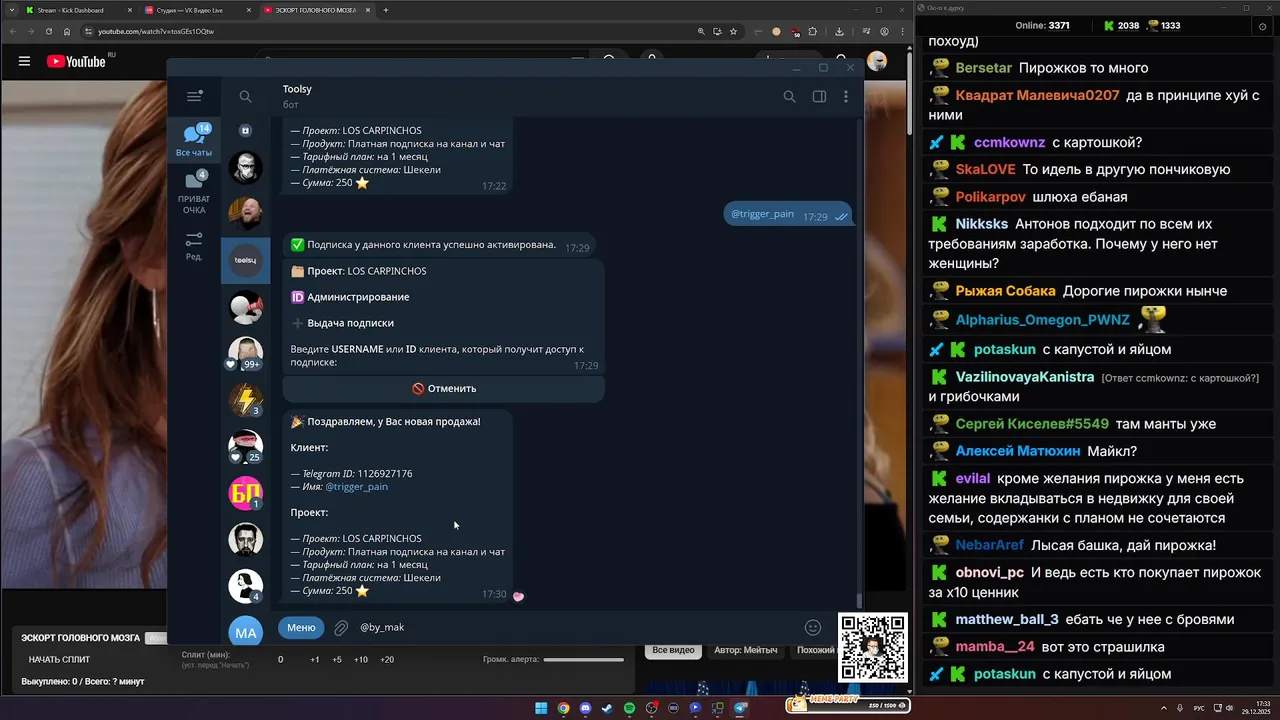Click 'НАЧАТЬ СПЛИТ' button

(59, 659)
